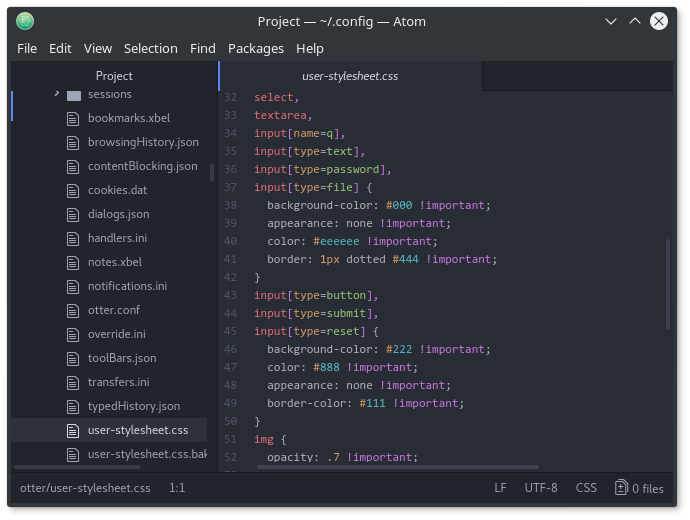Change the UTF-8 encoding selector

541,488
